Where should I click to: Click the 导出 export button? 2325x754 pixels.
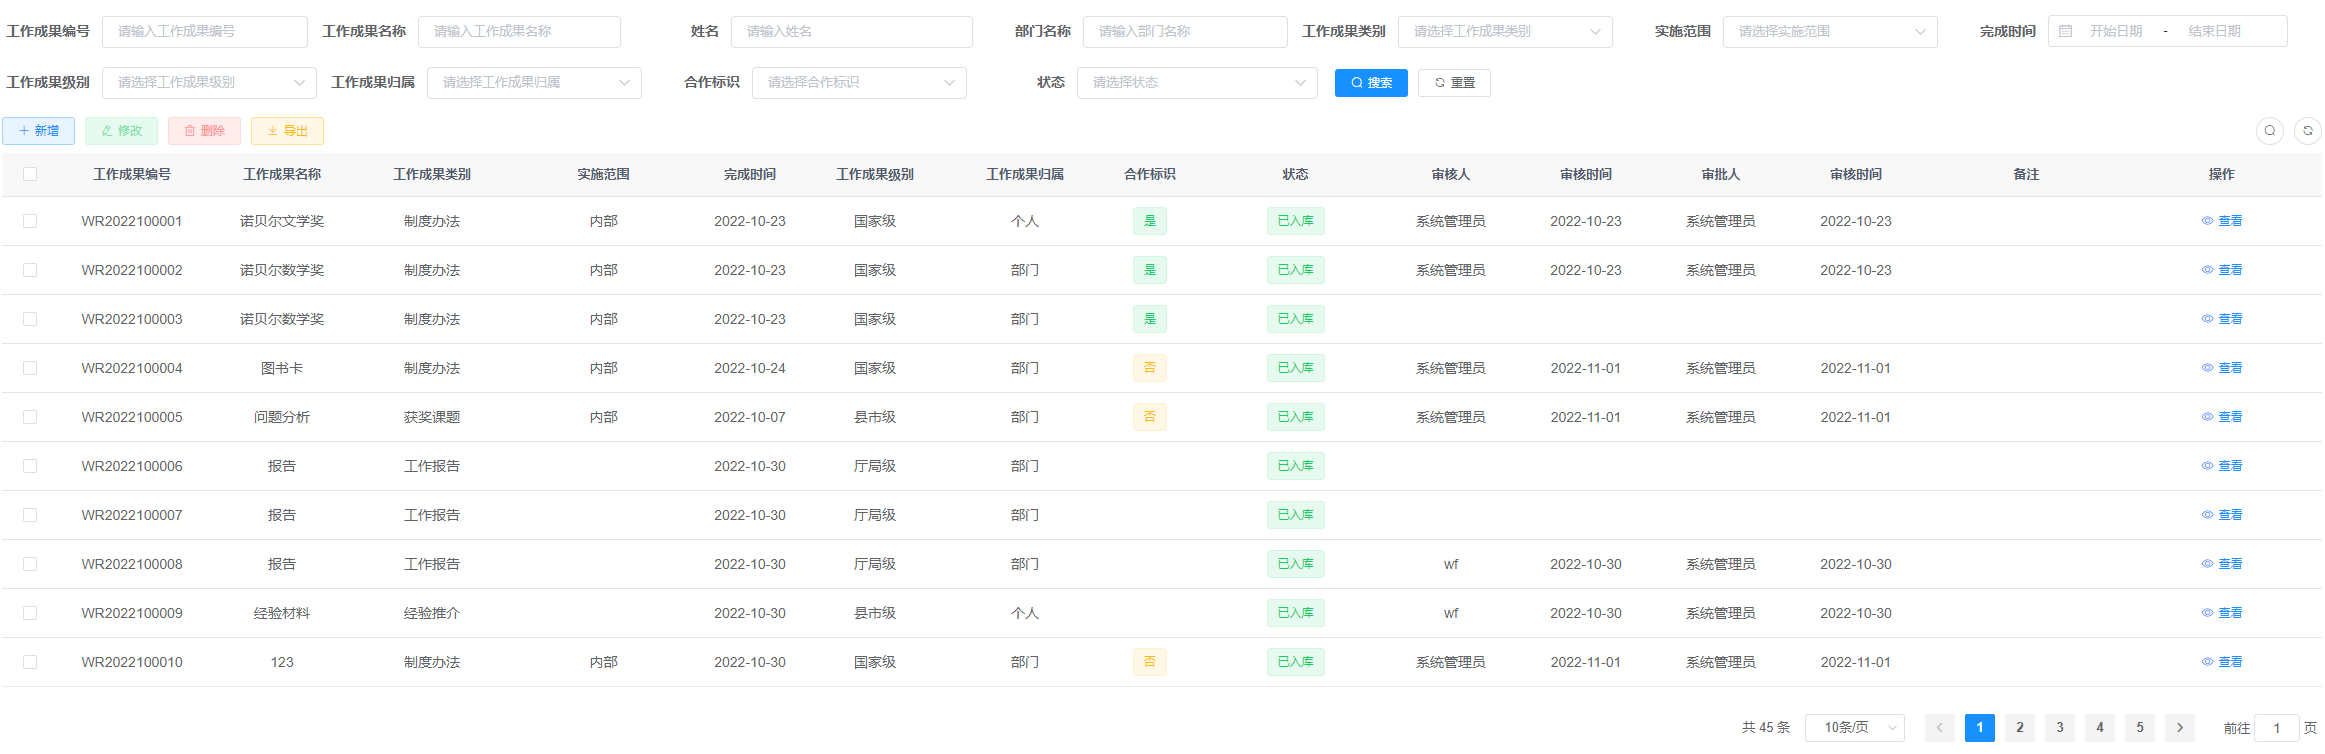pyautogui.click(x=287, y=131)
